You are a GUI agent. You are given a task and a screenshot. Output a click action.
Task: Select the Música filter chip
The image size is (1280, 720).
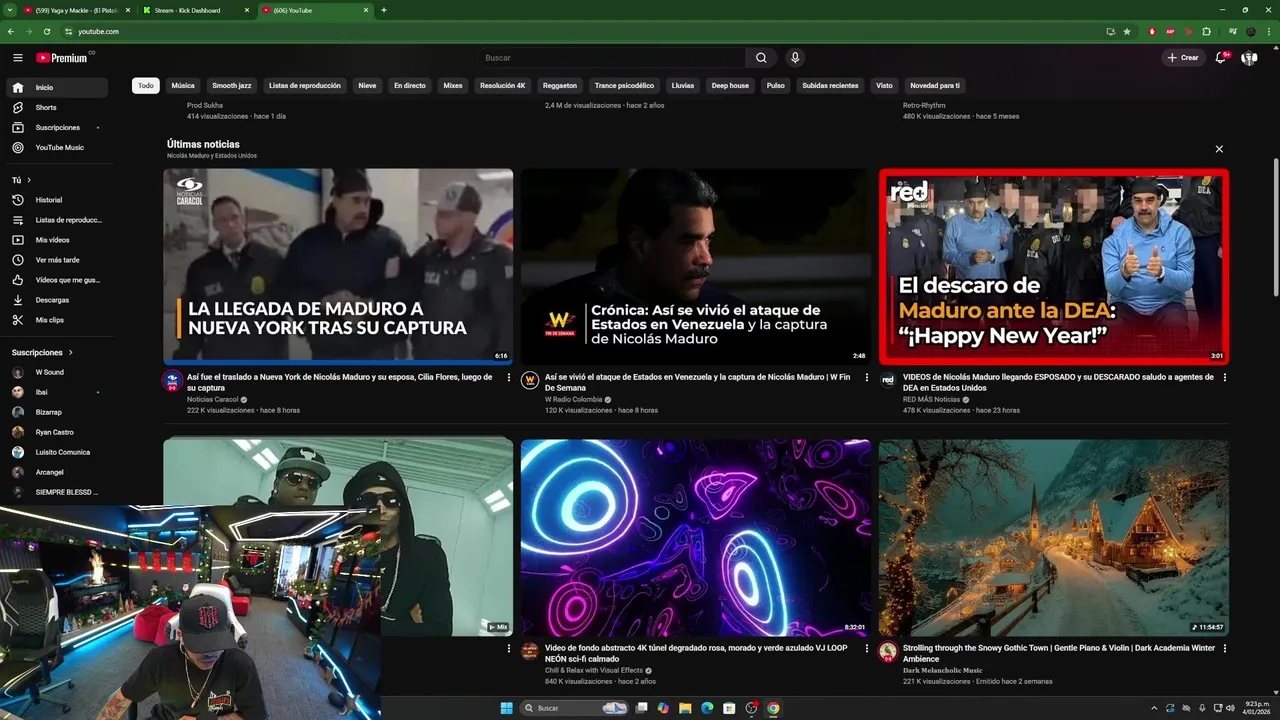click(x=183, y=86)
